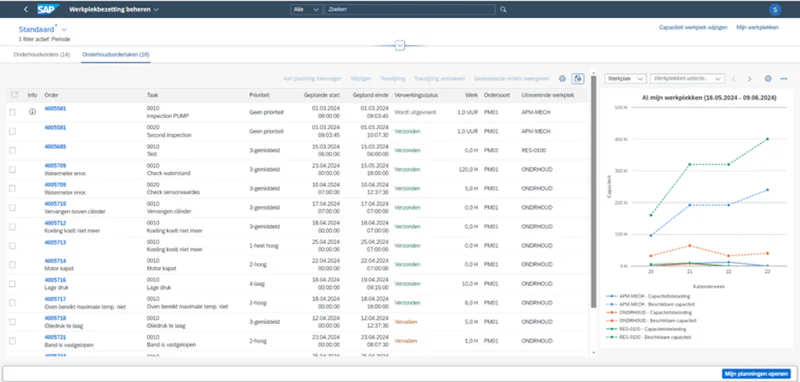800x382 pixels.
Task: Select checkbox for order 4005710 row
Action: (12, 208)
